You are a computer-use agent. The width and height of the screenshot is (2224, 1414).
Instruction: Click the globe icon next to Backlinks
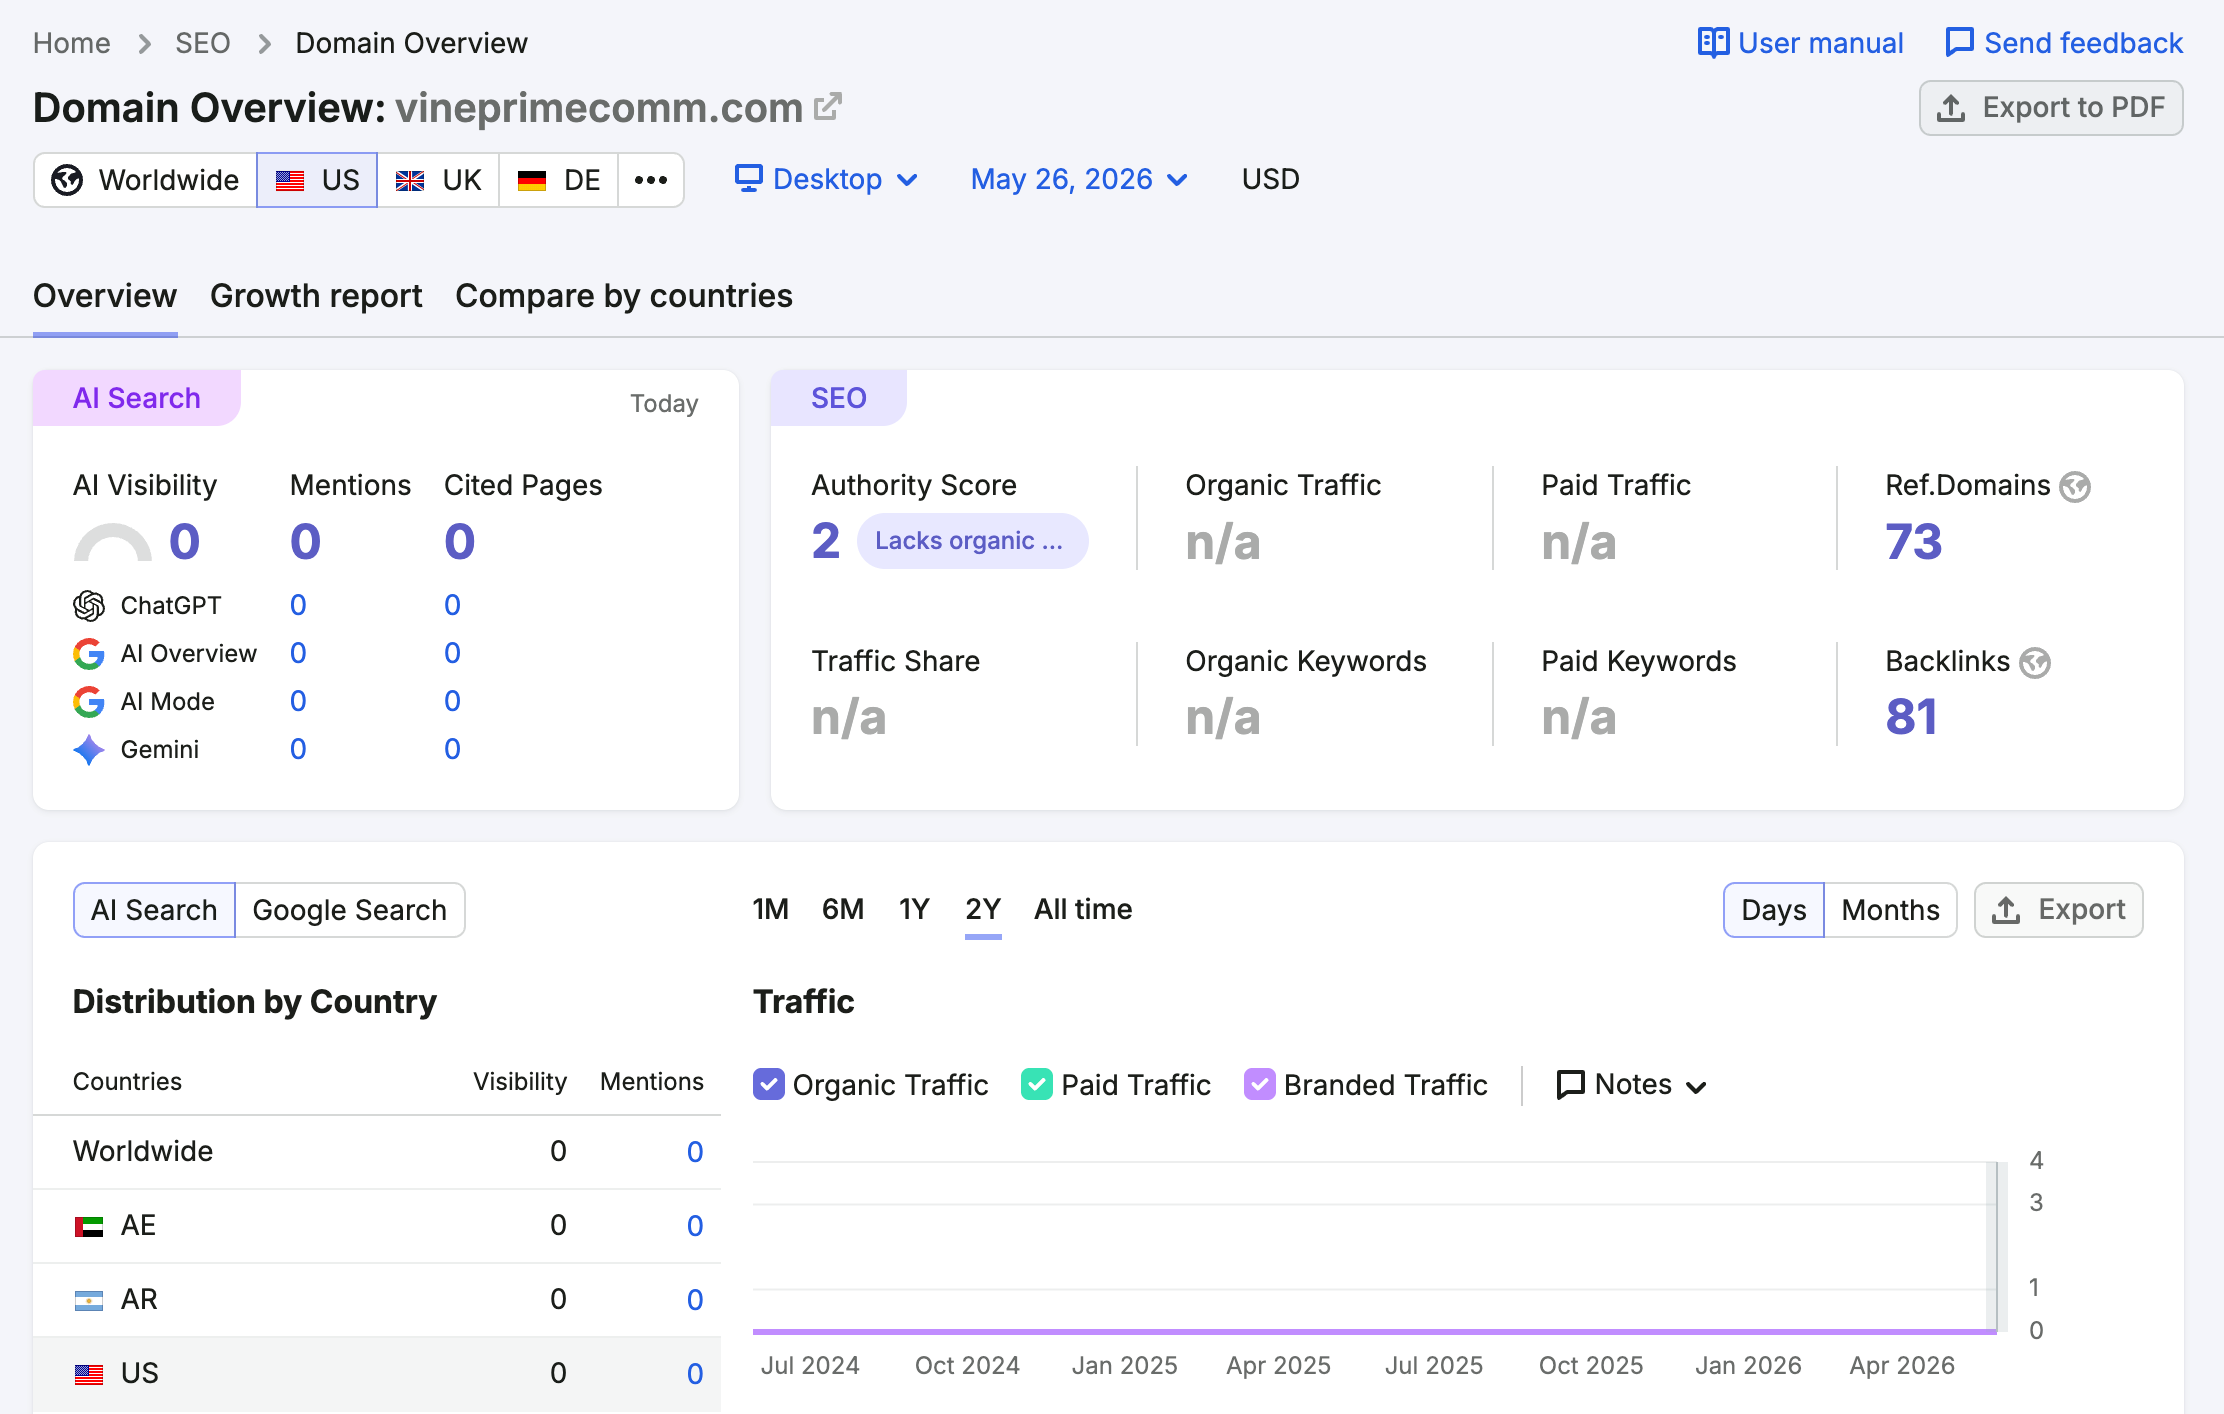click(2035, 663)
